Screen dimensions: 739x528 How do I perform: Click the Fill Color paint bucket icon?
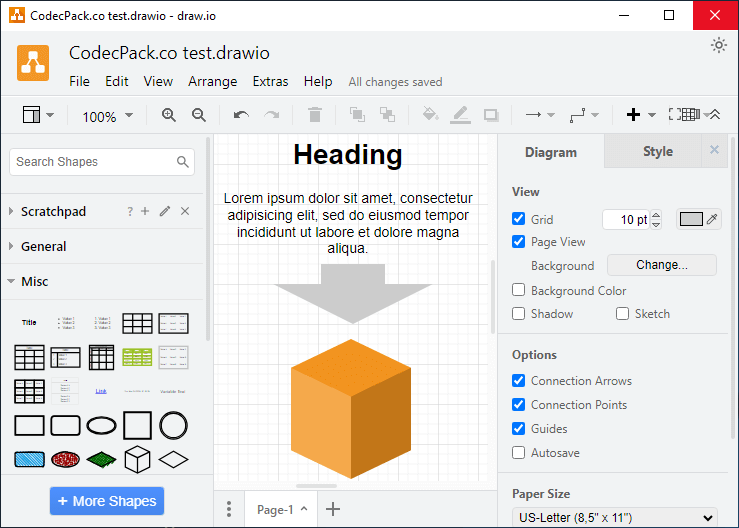430,115
